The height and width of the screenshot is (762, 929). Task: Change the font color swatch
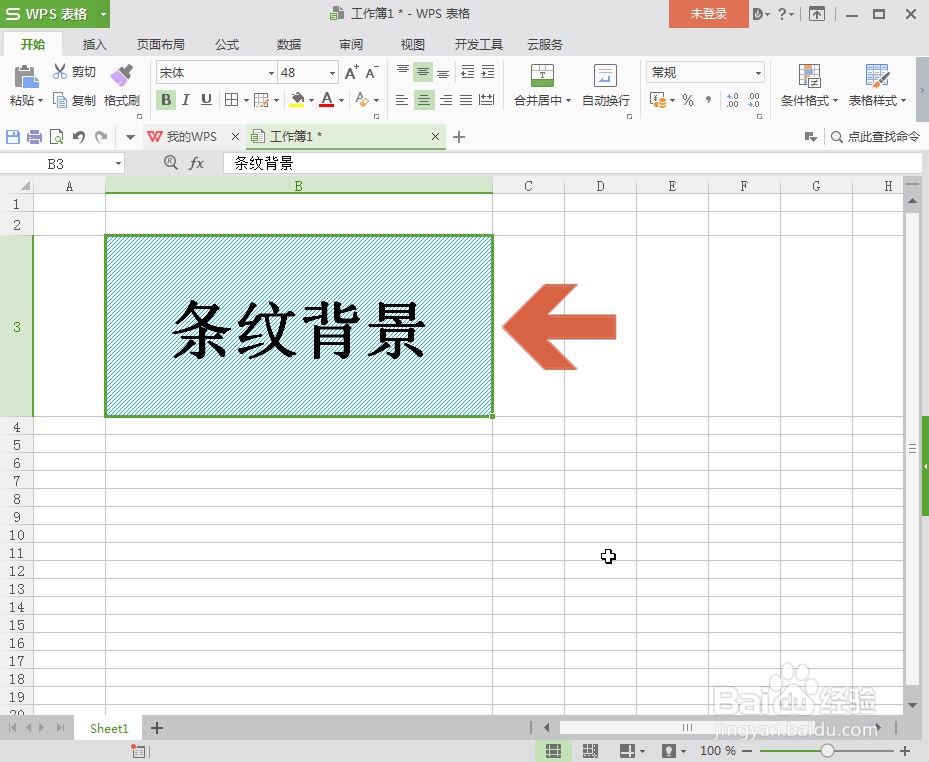pyautogui.click(x=328, y=100)
